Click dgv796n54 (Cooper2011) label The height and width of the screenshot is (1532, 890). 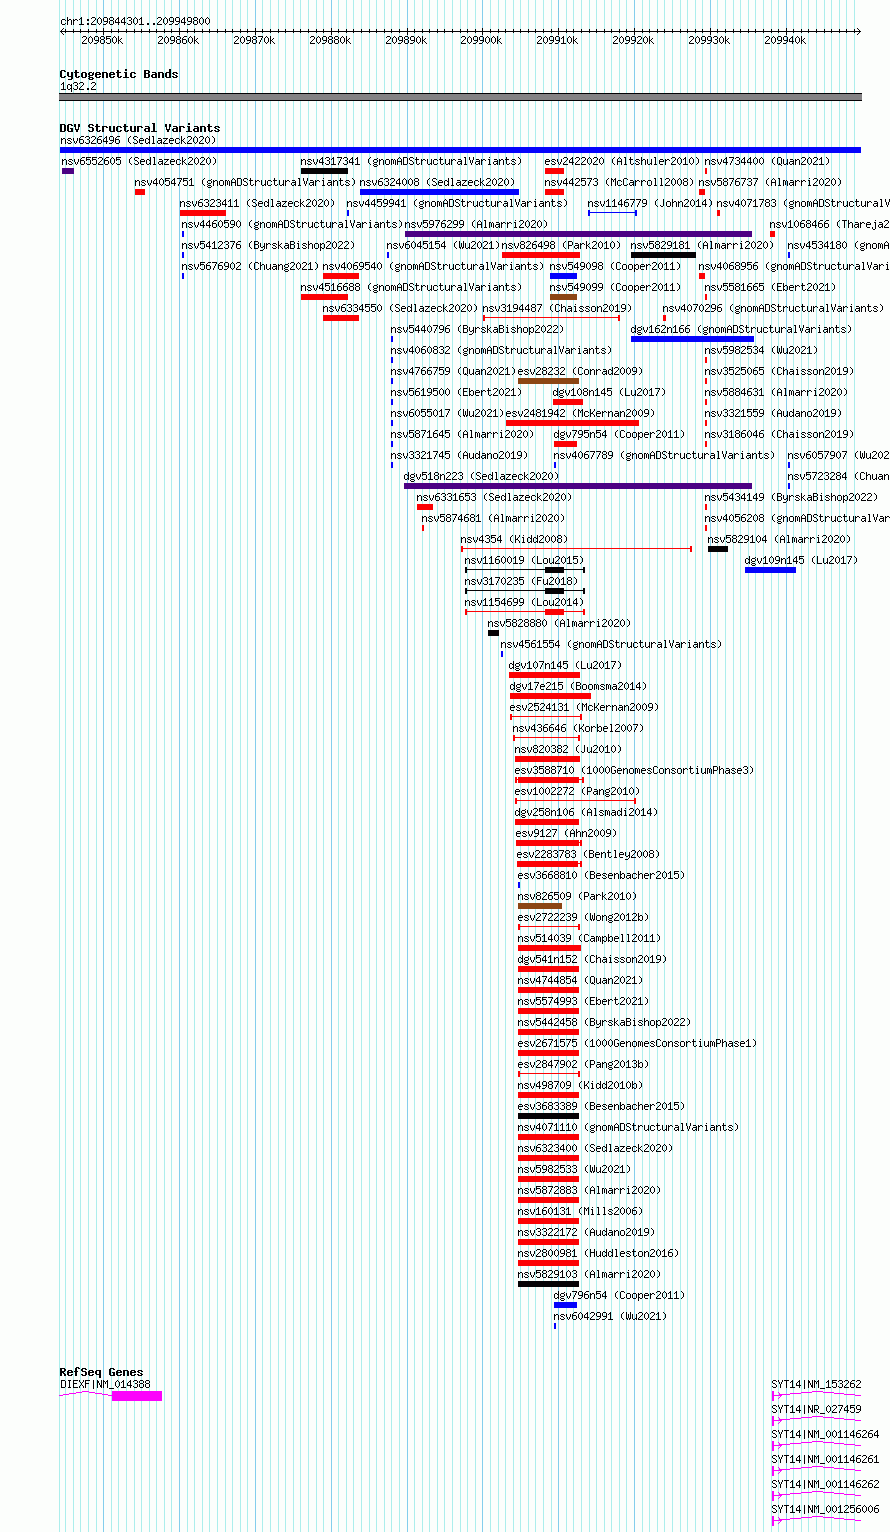click(x=620, y=1295)
